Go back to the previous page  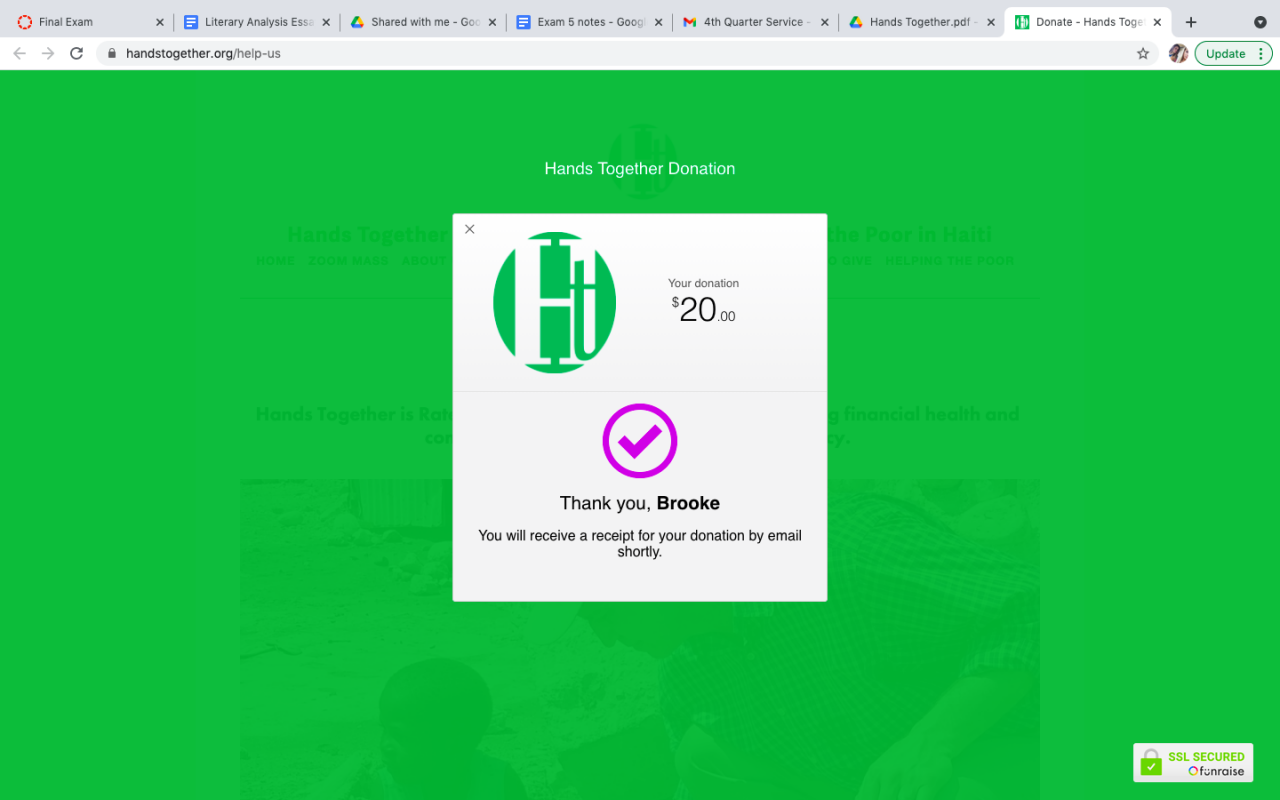click(20, 54)
